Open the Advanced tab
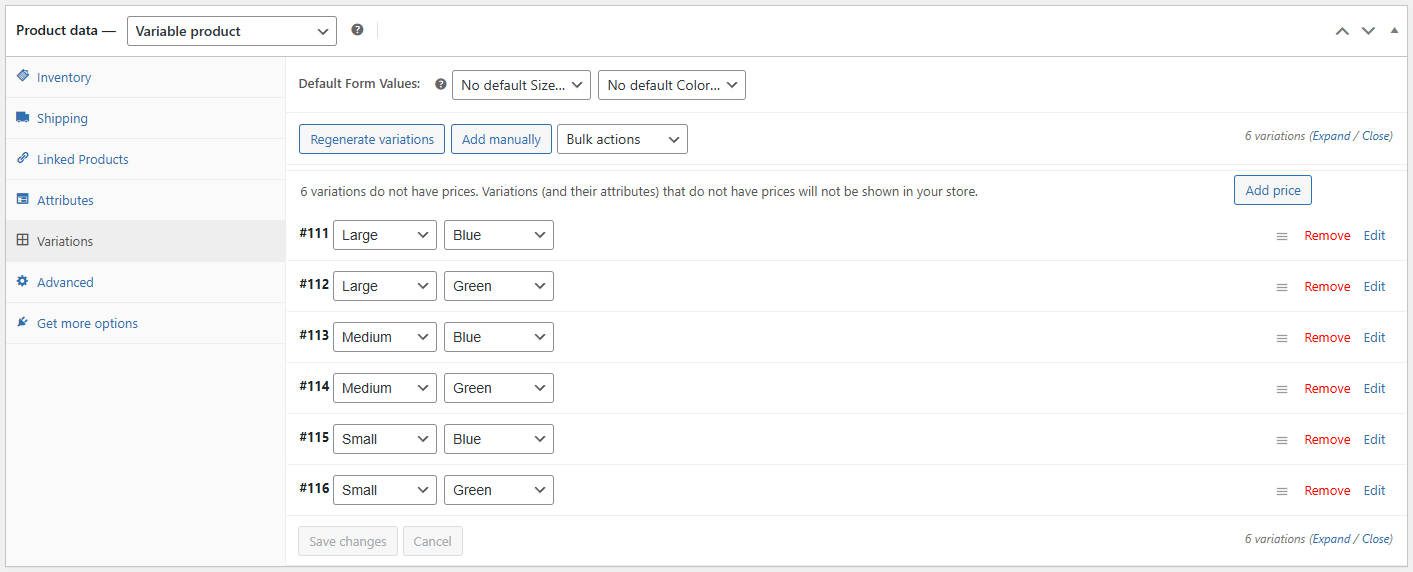The width and height of the screenshot is (1413, 572). pos(145,282)
